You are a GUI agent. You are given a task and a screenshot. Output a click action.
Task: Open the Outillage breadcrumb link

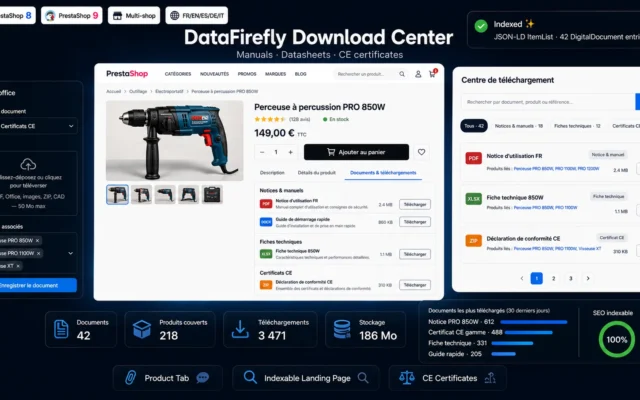138,91
